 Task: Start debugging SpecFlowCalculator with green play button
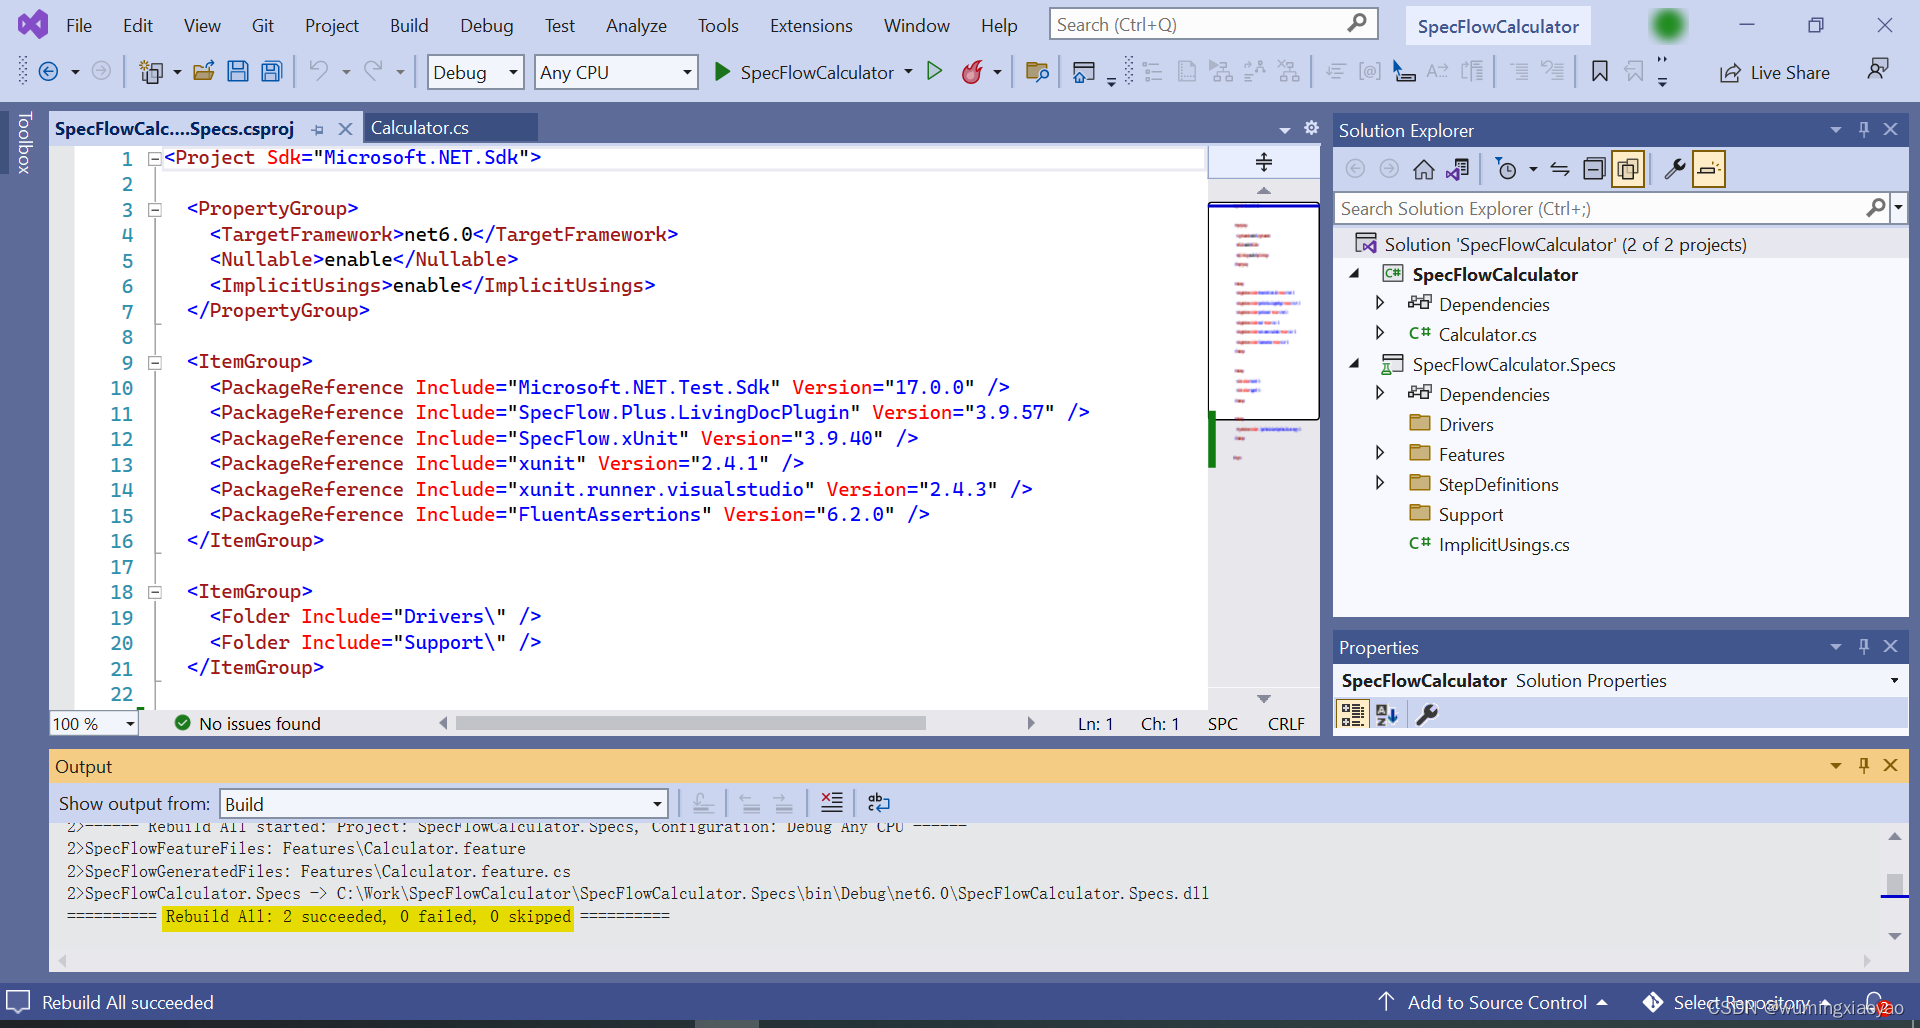pyautogui.click(x=935, y=71)
